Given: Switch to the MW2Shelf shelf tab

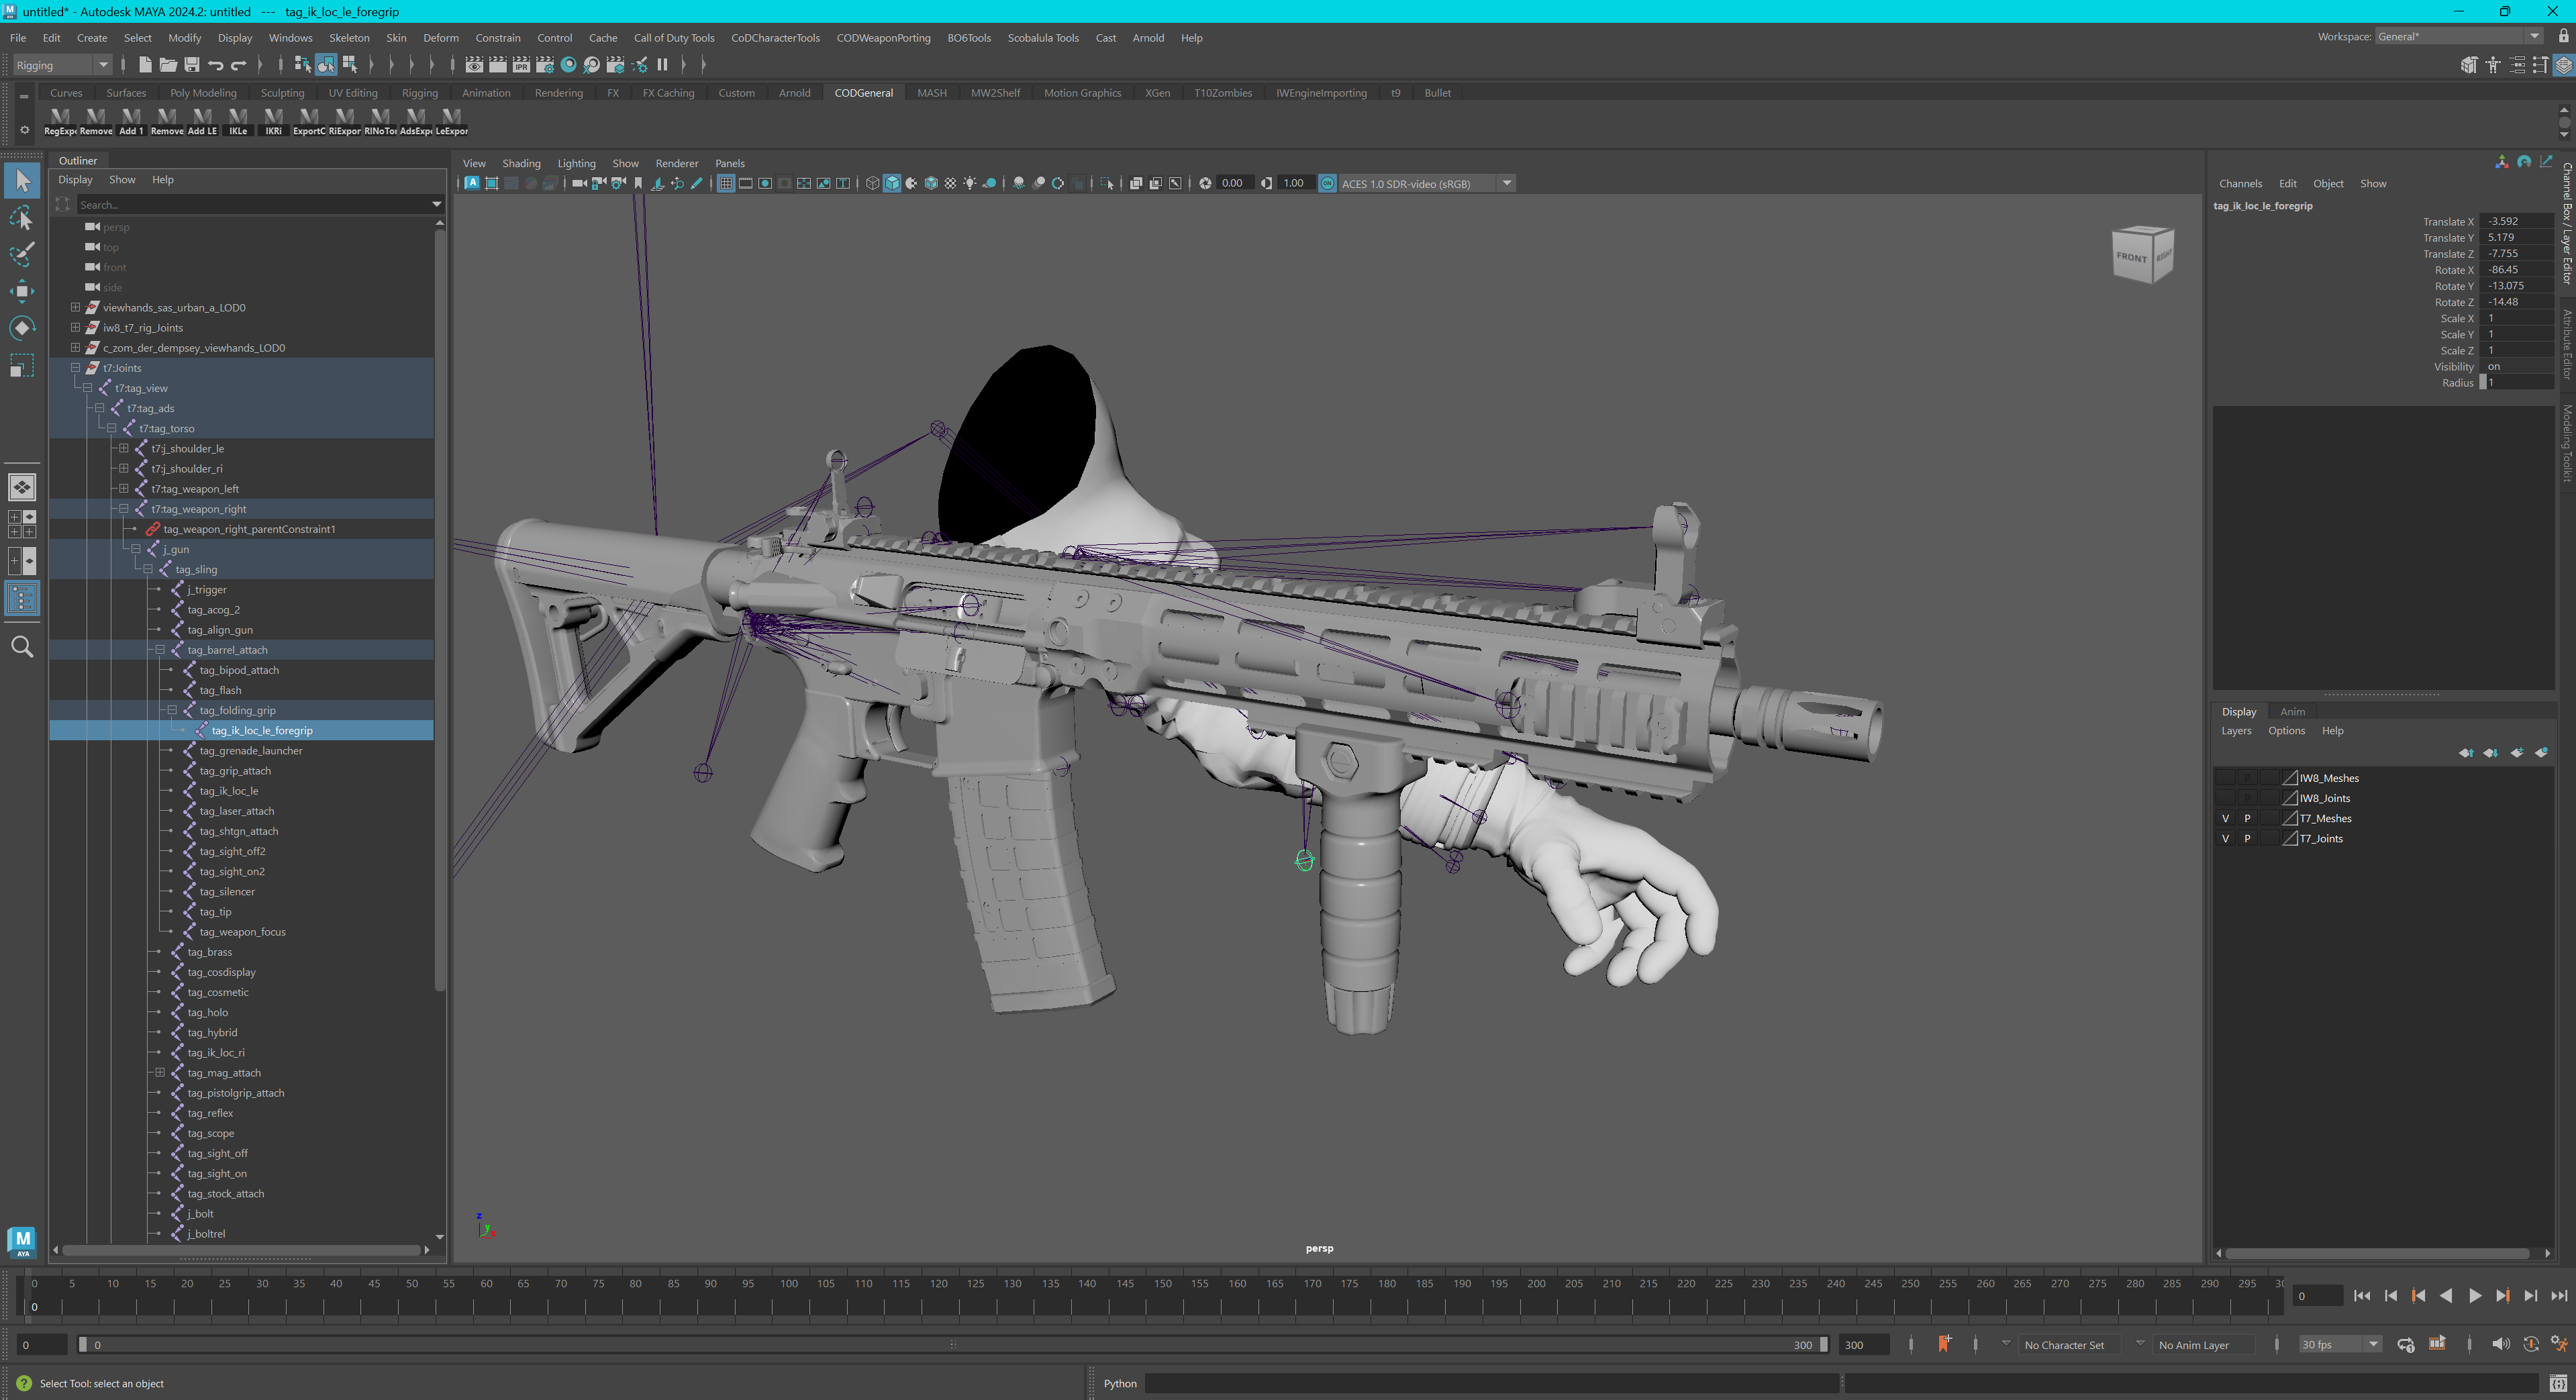Looking at the screenshot, I should [x=995, y=93].
